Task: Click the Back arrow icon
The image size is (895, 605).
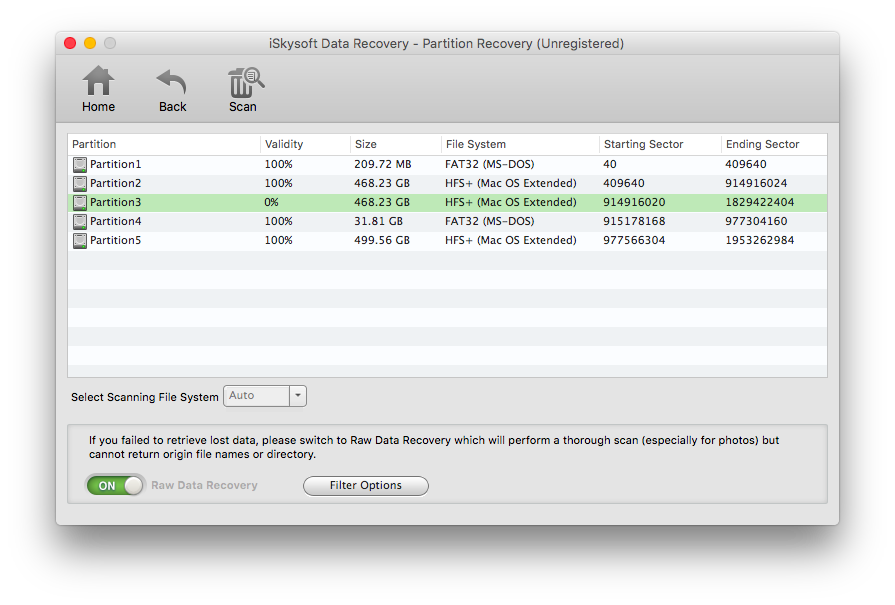Action: click(172, 82)
